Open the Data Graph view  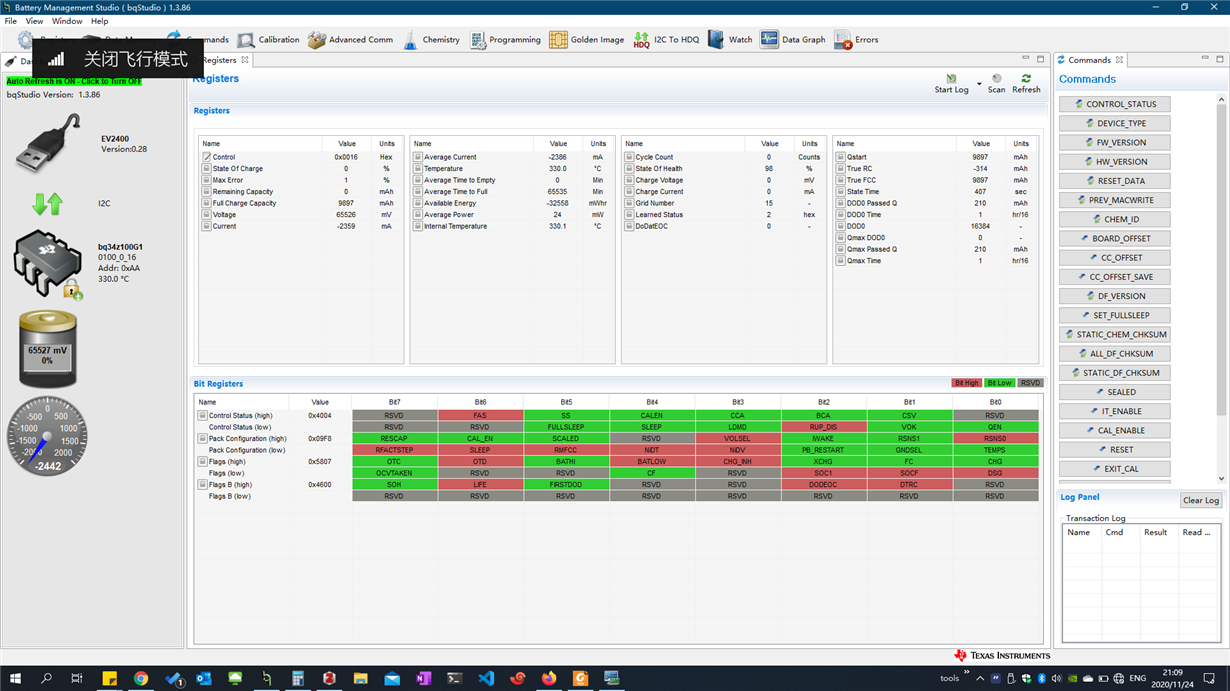pyautogui.click(x=793, y=40)
